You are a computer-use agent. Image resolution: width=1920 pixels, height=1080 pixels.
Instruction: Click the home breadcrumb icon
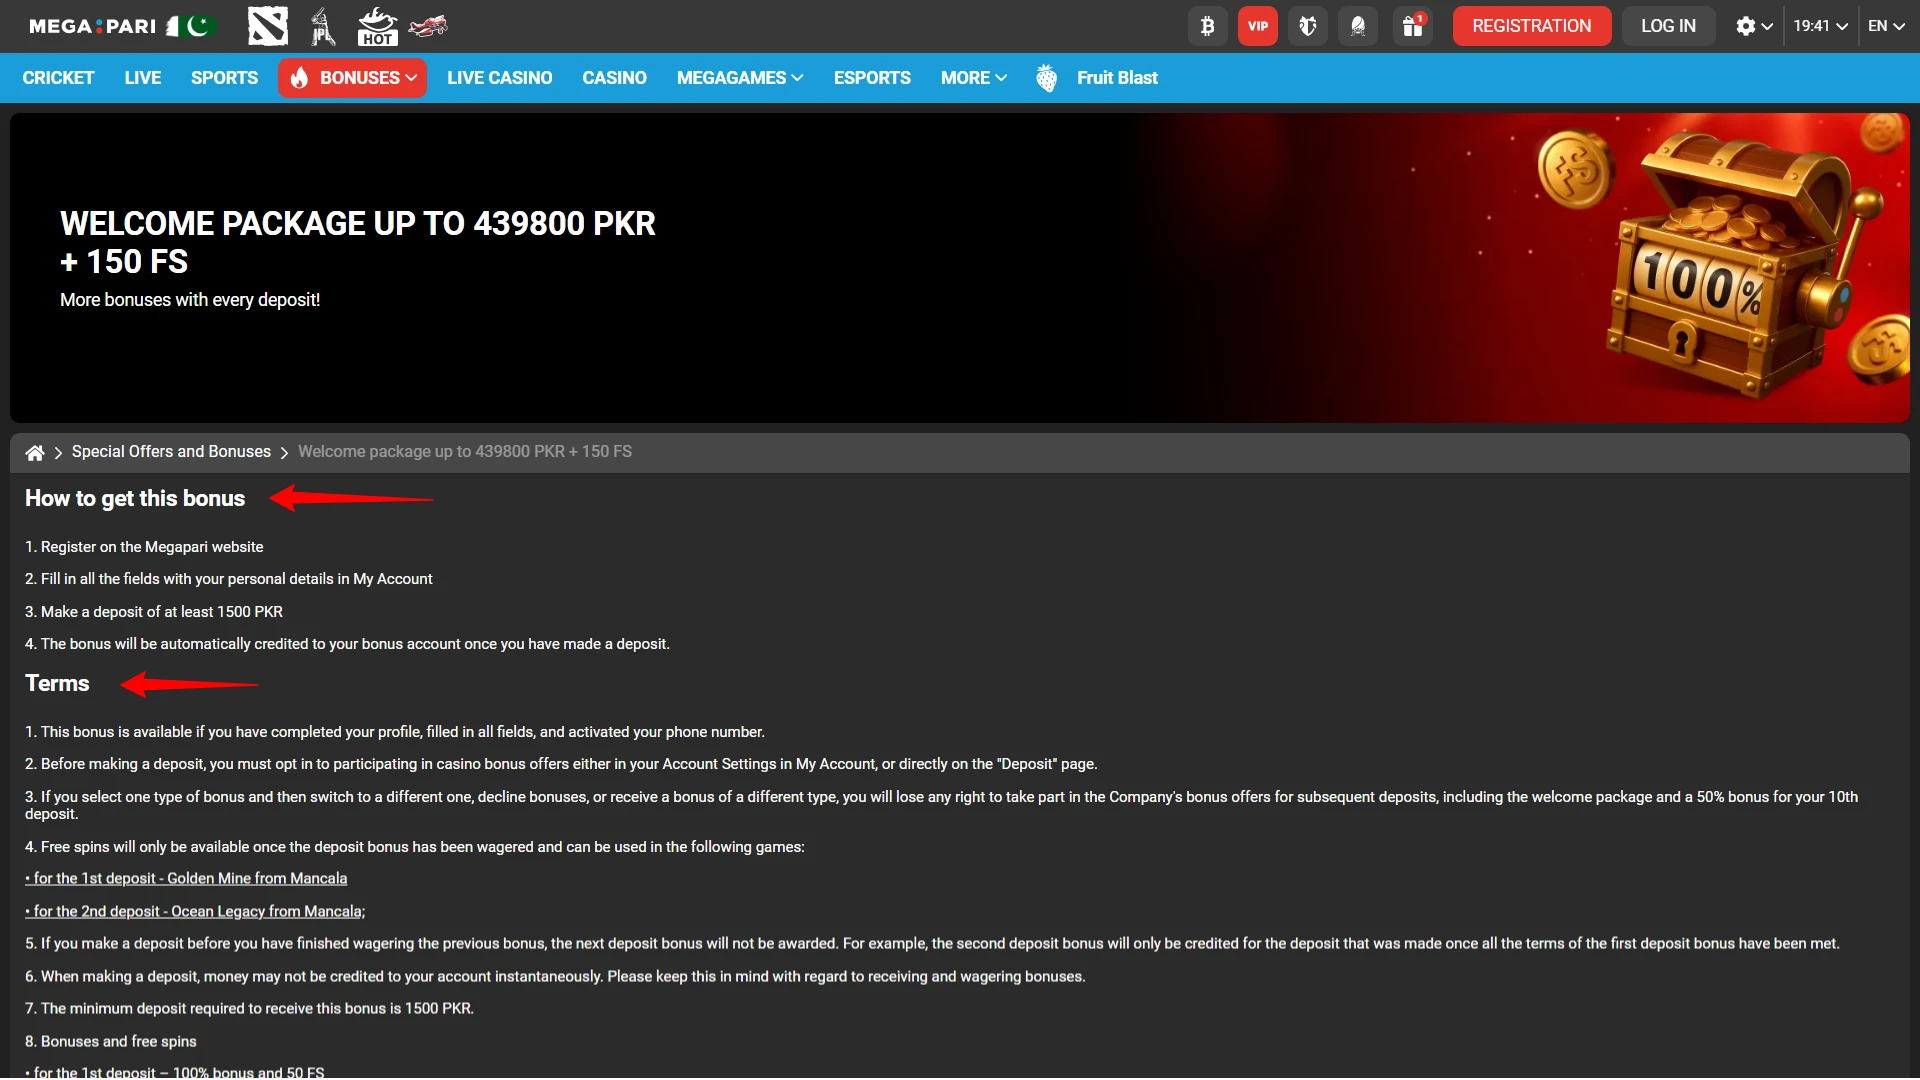click(35, 452)
